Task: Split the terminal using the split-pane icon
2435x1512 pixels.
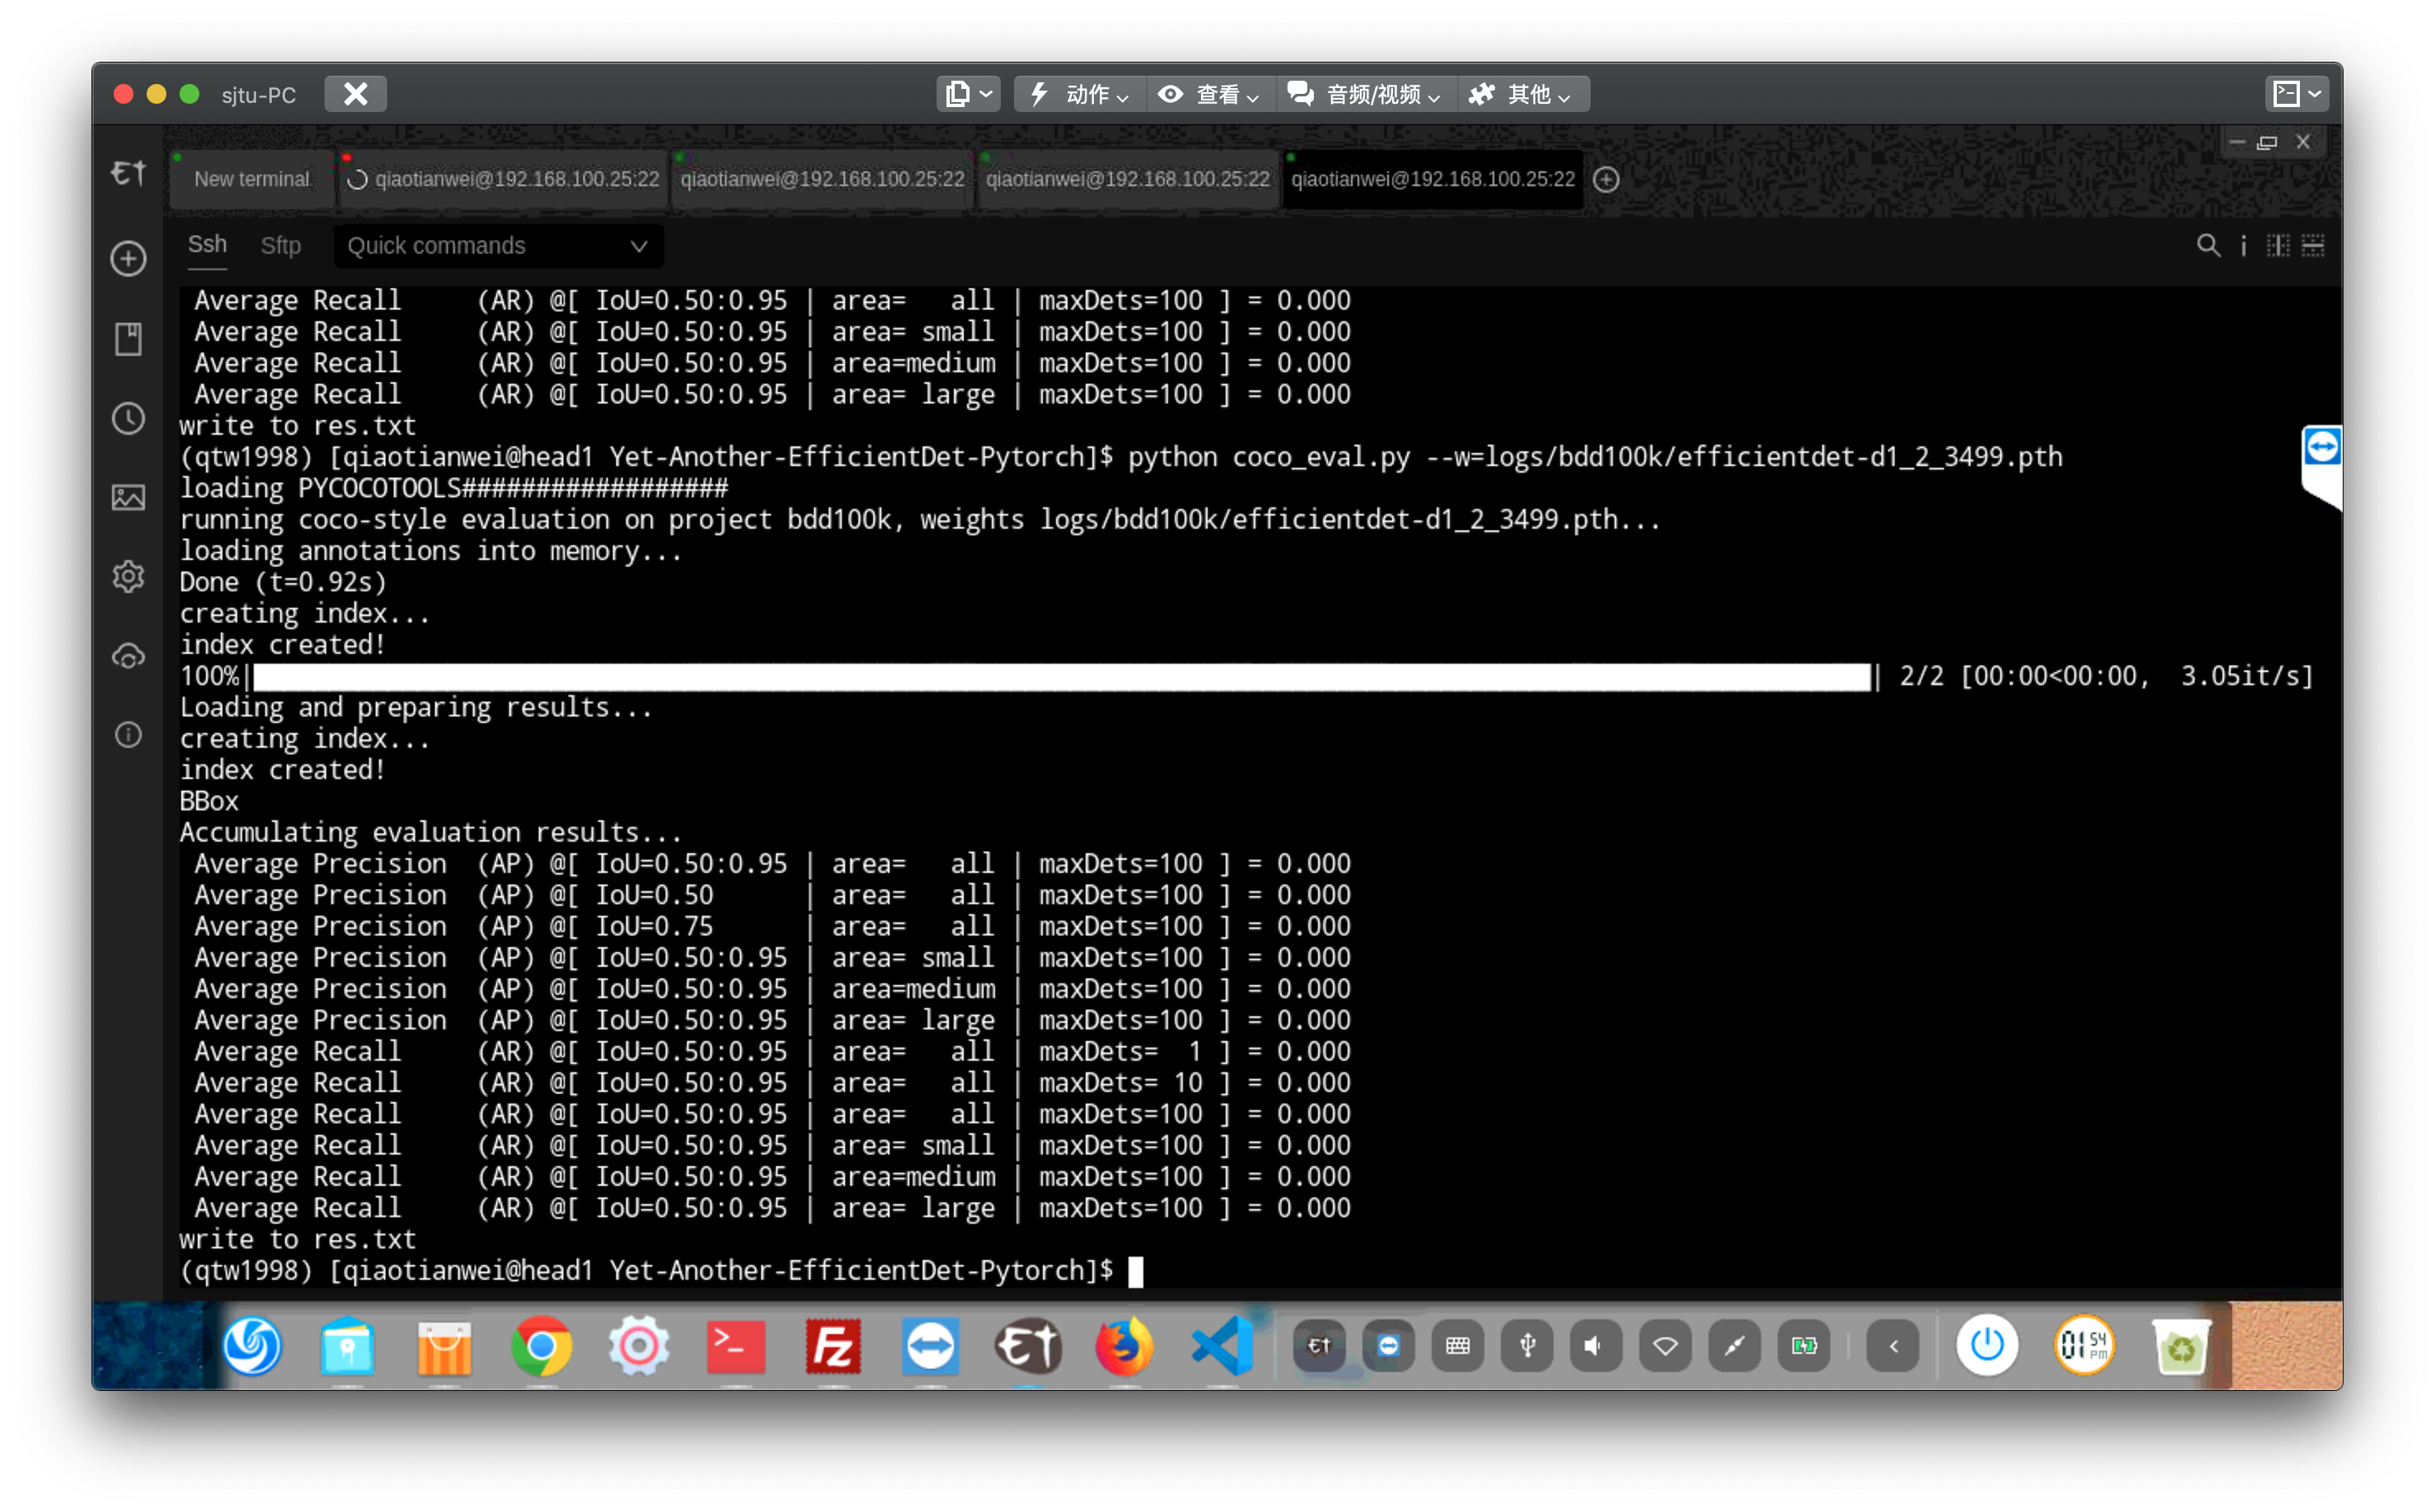Action: 2278,245
